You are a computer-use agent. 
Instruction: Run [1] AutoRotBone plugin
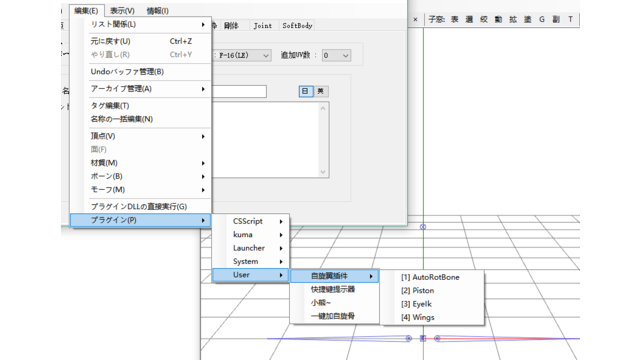click(x=433, y=278)
